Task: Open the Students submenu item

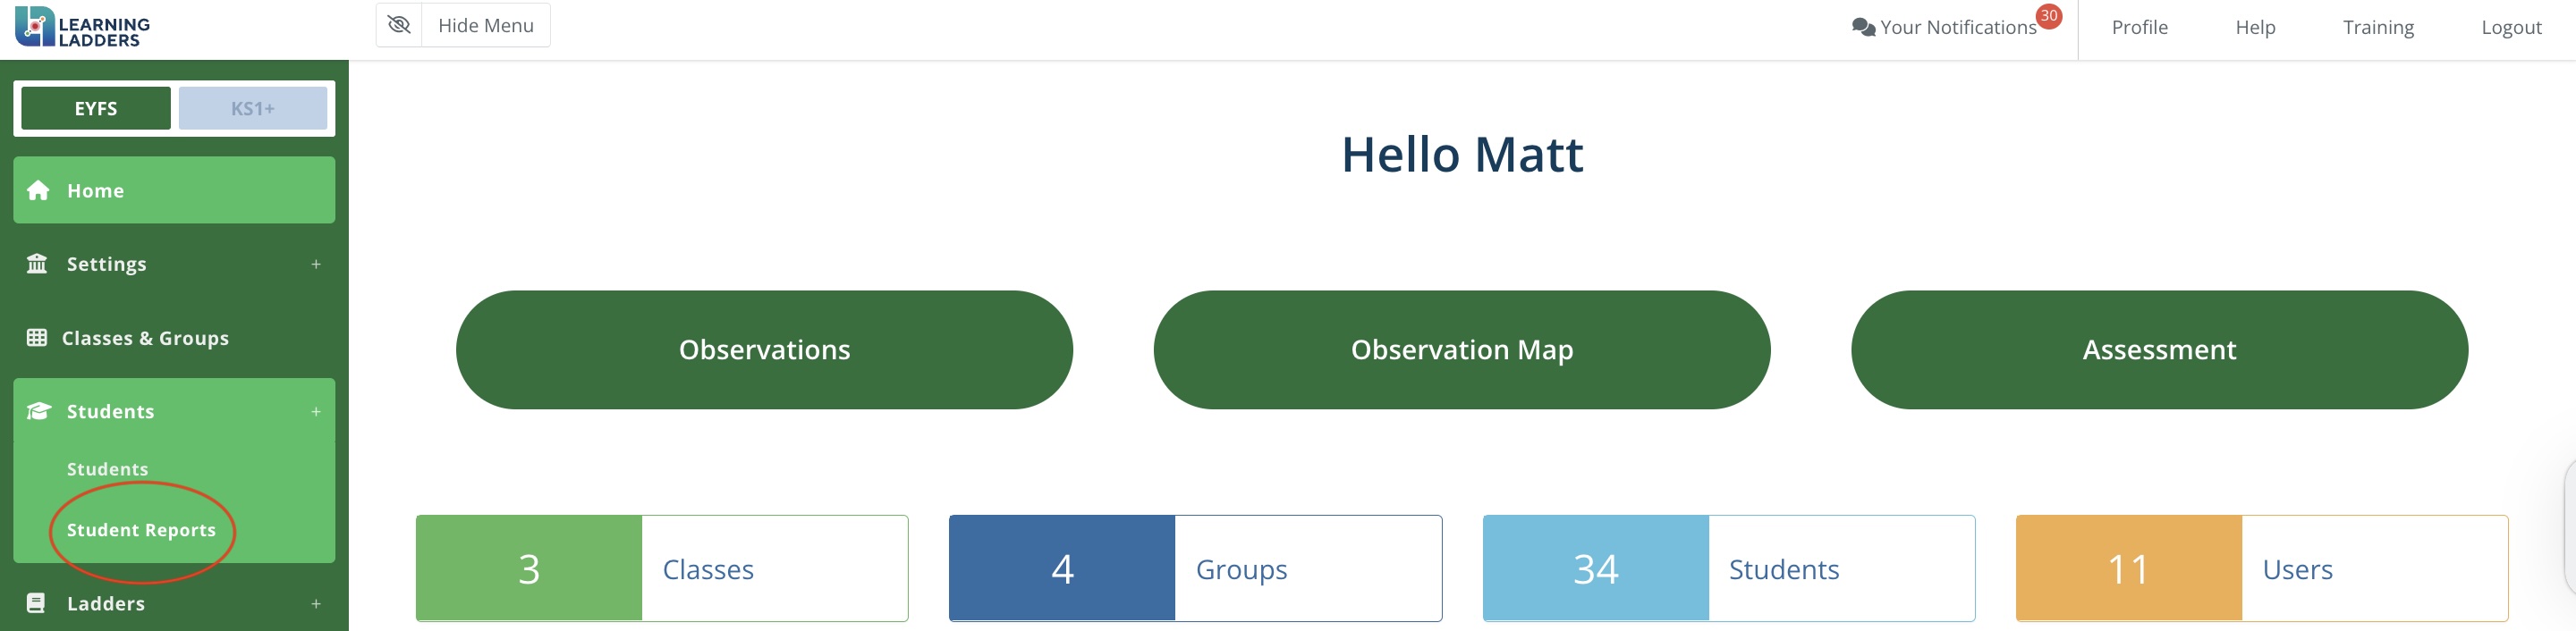Action: pyautogui.click(x=107, y=469)
